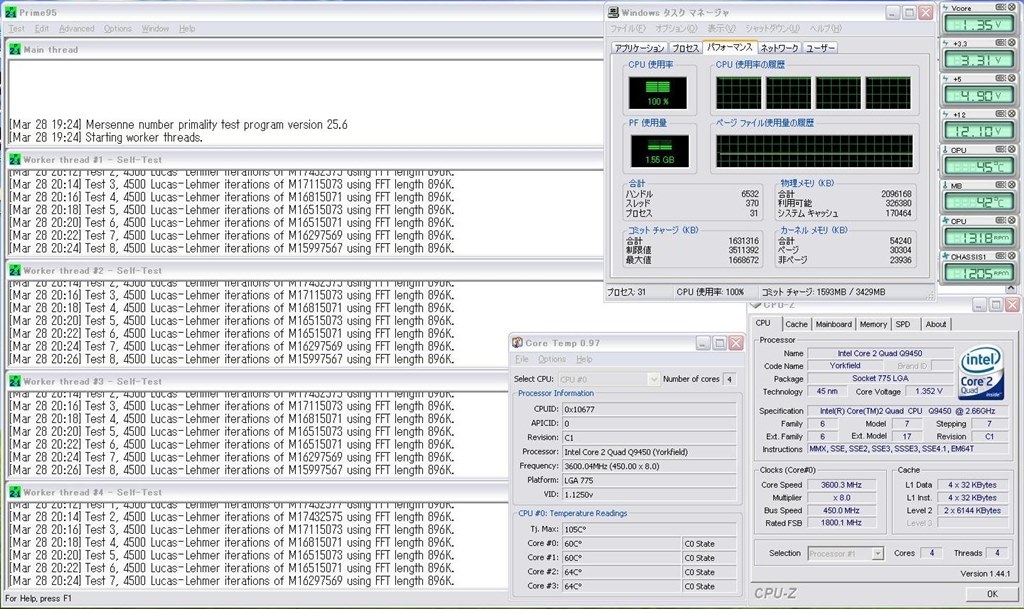Switch to the ユーザー tab in Task Manager

tap(820, 48)
